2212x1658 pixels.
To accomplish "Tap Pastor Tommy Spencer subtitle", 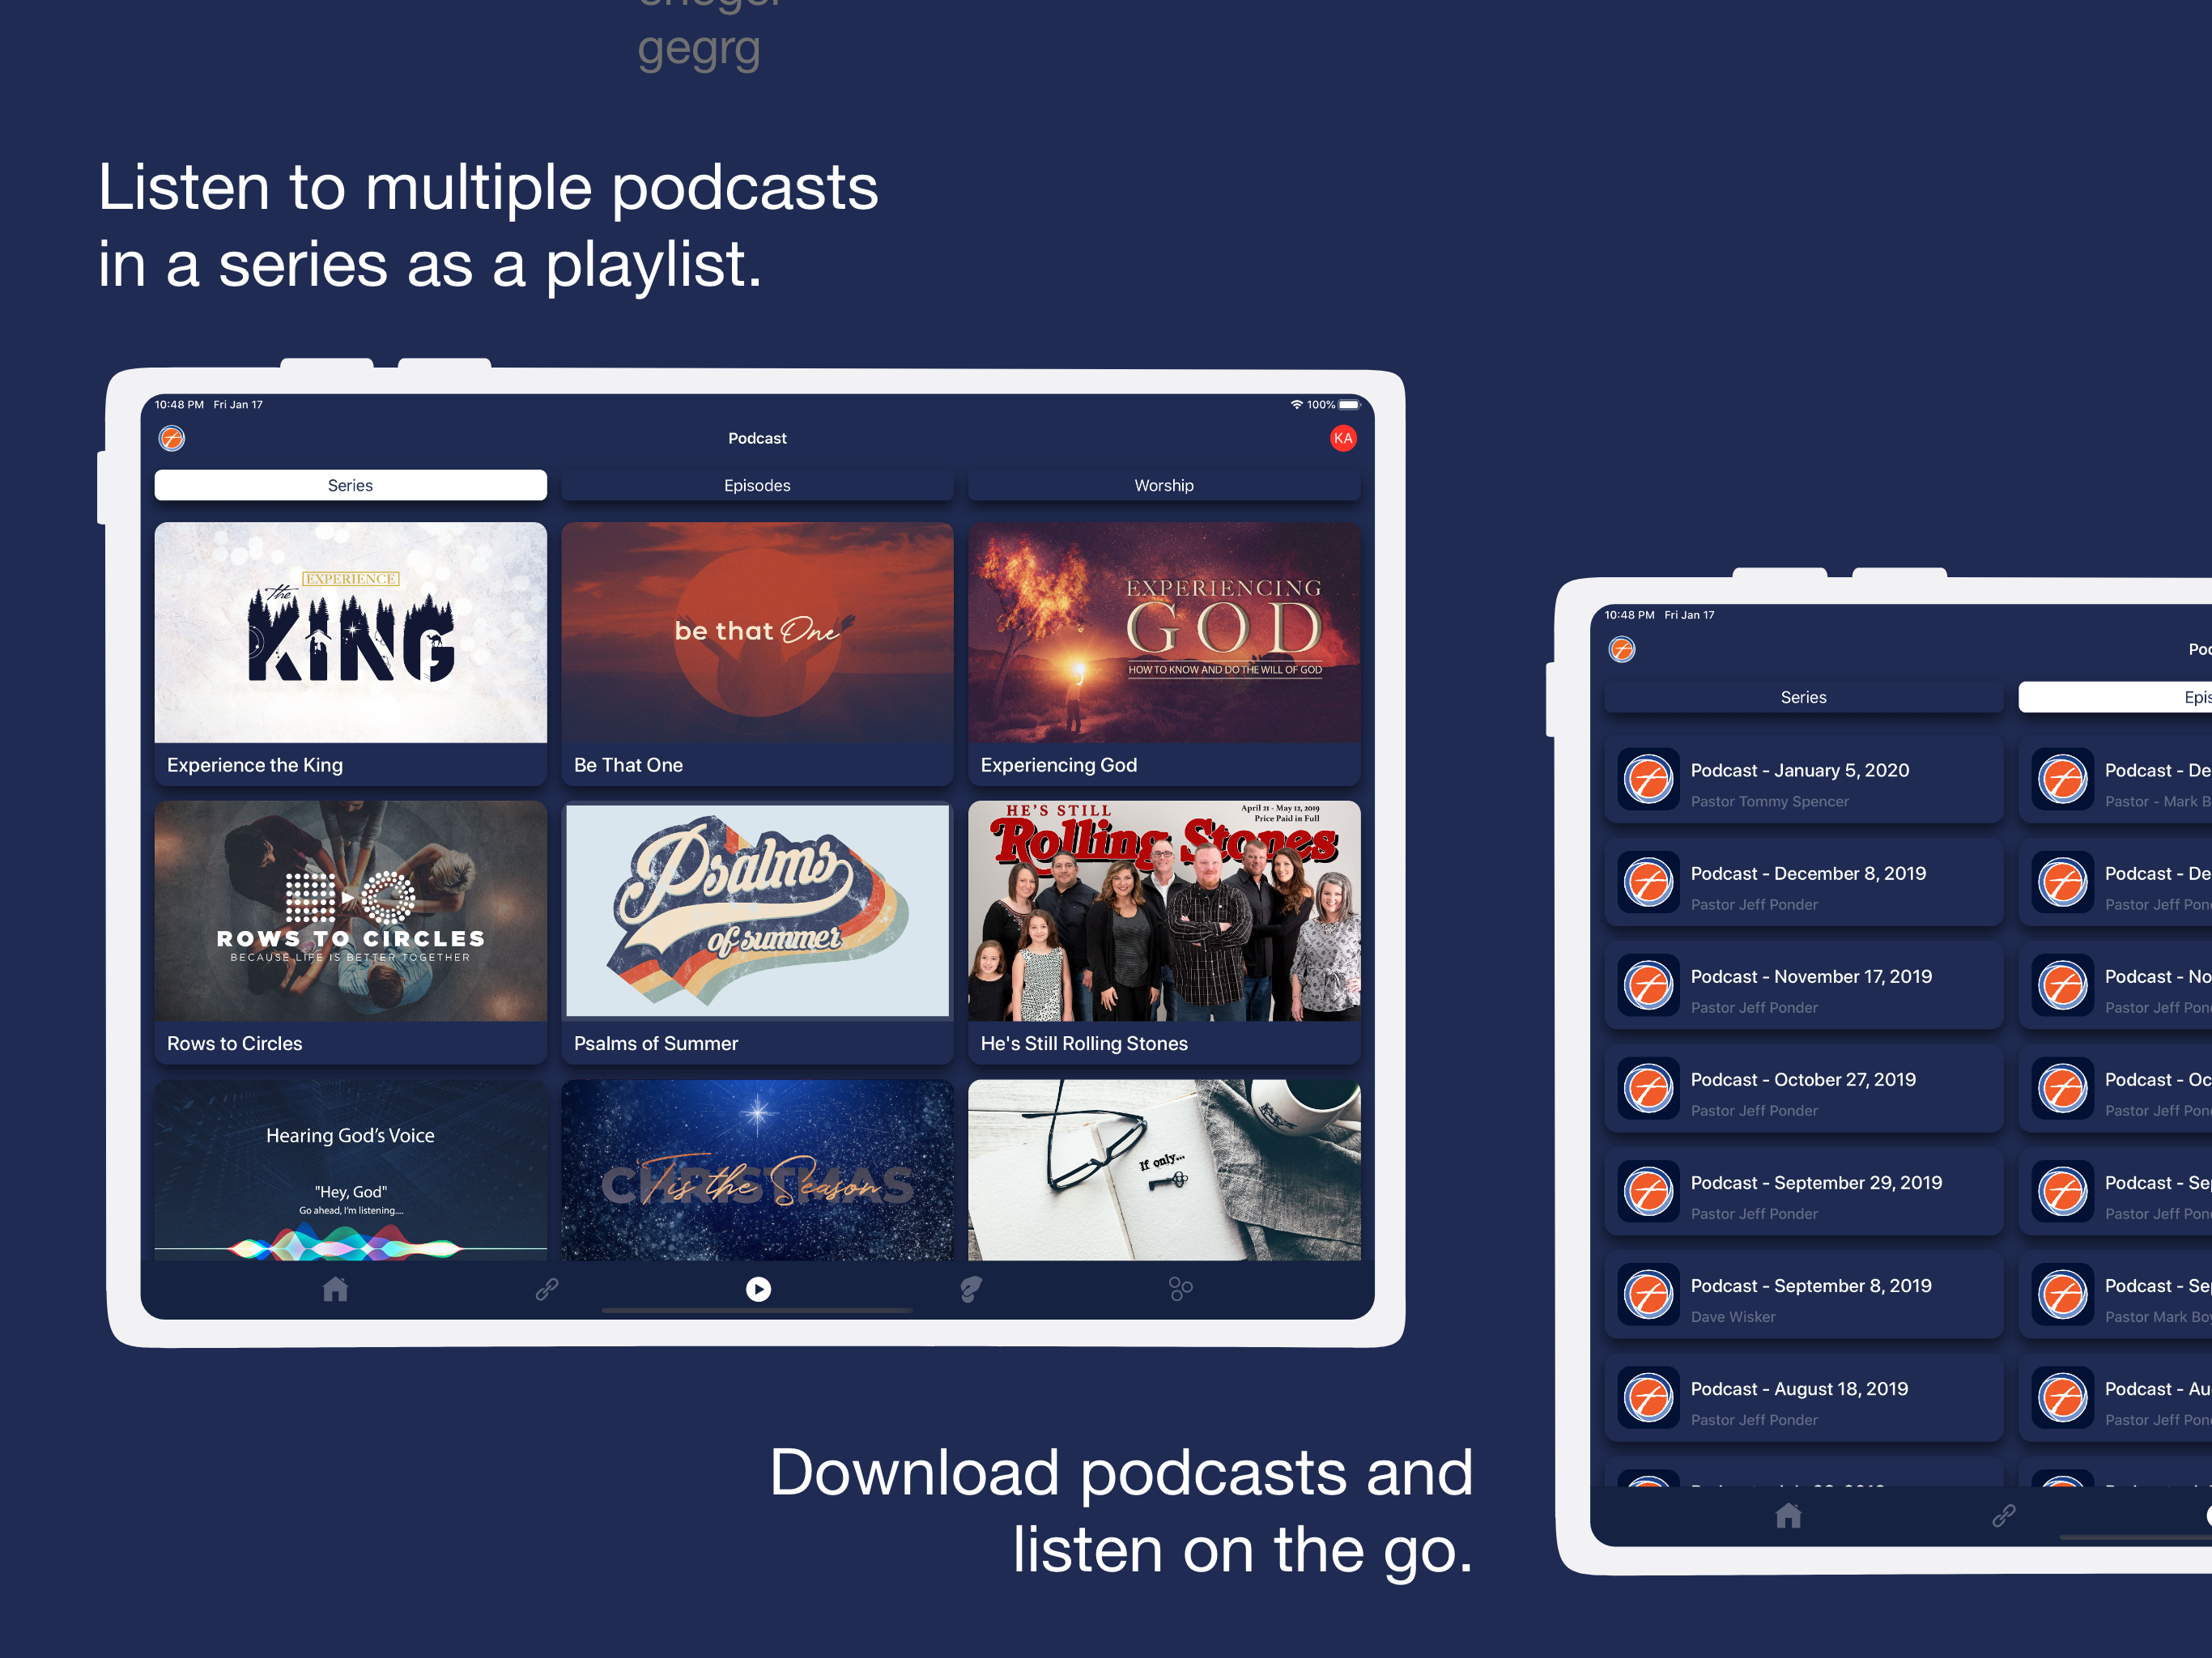I will (x=1769, y=801).
